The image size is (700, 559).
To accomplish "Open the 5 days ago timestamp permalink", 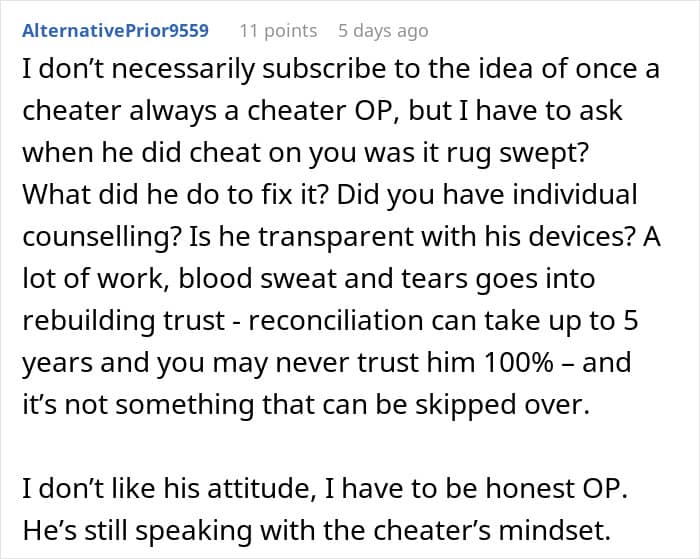I will click(x=384, y=30).
